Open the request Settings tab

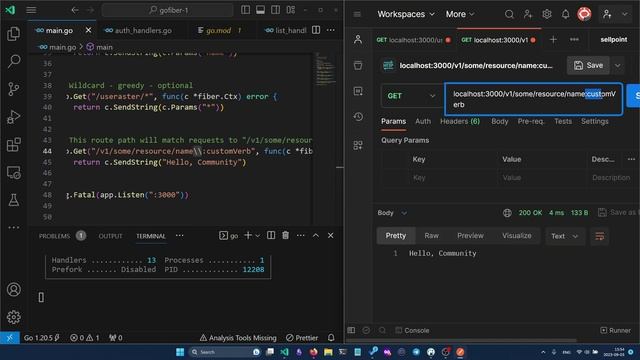pyautogui.click(x=595, y=121)
